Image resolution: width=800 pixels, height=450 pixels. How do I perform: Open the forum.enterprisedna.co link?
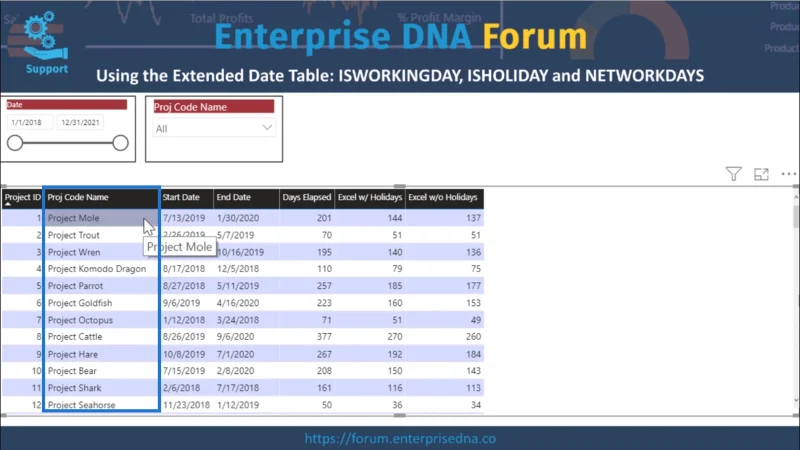tap(400, 438)
